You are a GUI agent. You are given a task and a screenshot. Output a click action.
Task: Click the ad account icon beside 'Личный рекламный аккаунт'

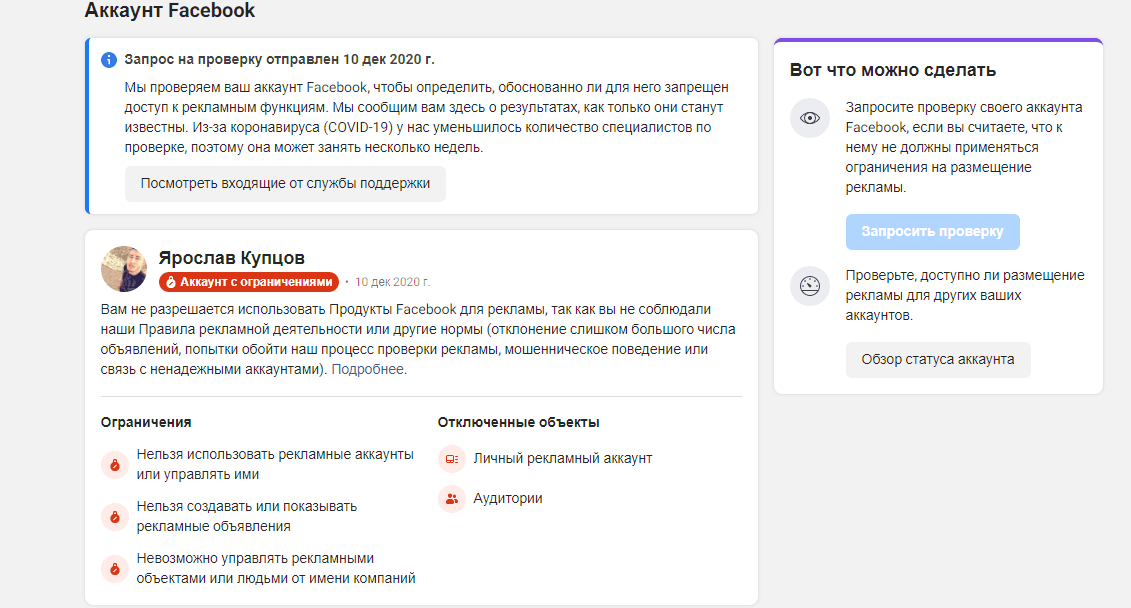pyautogui.click(x=452, y=459)
